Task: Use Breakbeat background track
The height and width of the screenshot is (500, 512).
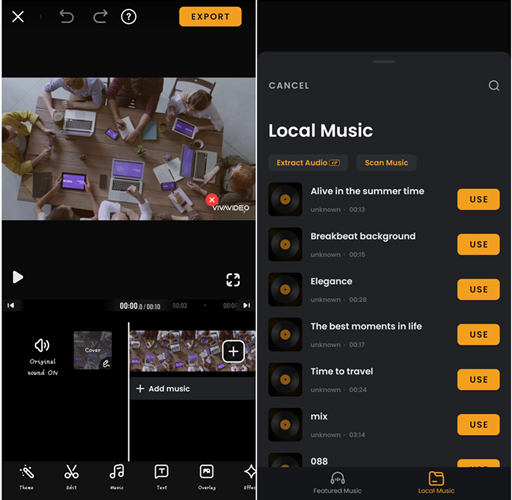Action: [x=478, y=244]
